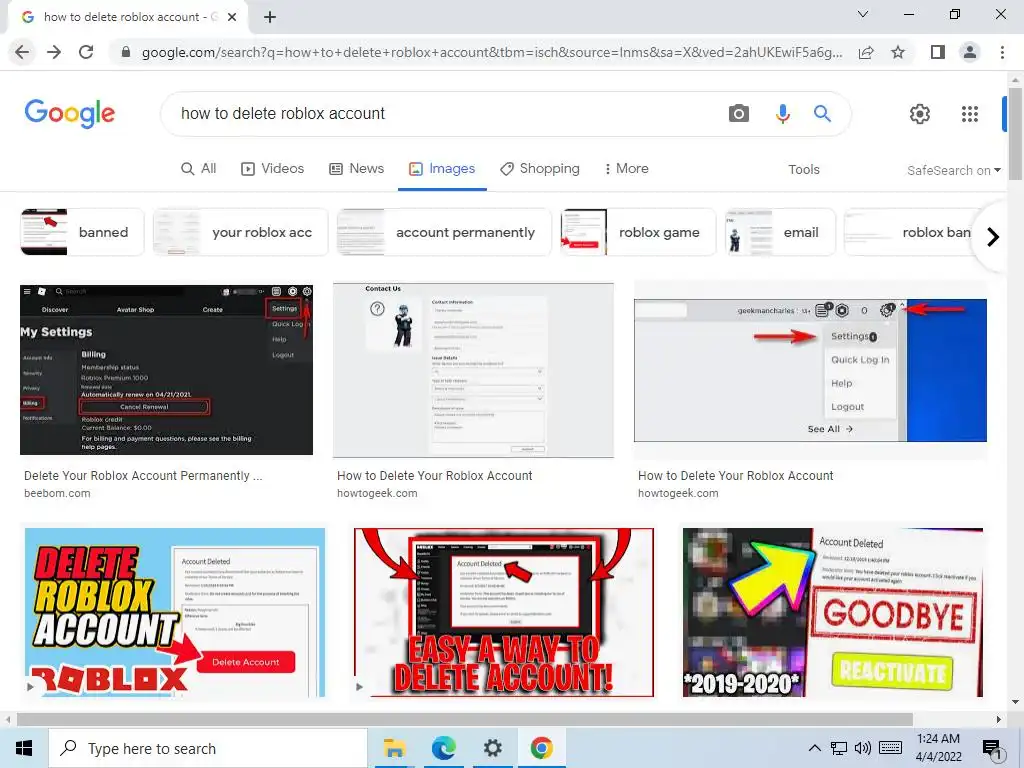The height and width of the screenshot is (768, 1024).
Task: Filter by roblox game chip
Action: pyautogui.click(x=638, y=232)
